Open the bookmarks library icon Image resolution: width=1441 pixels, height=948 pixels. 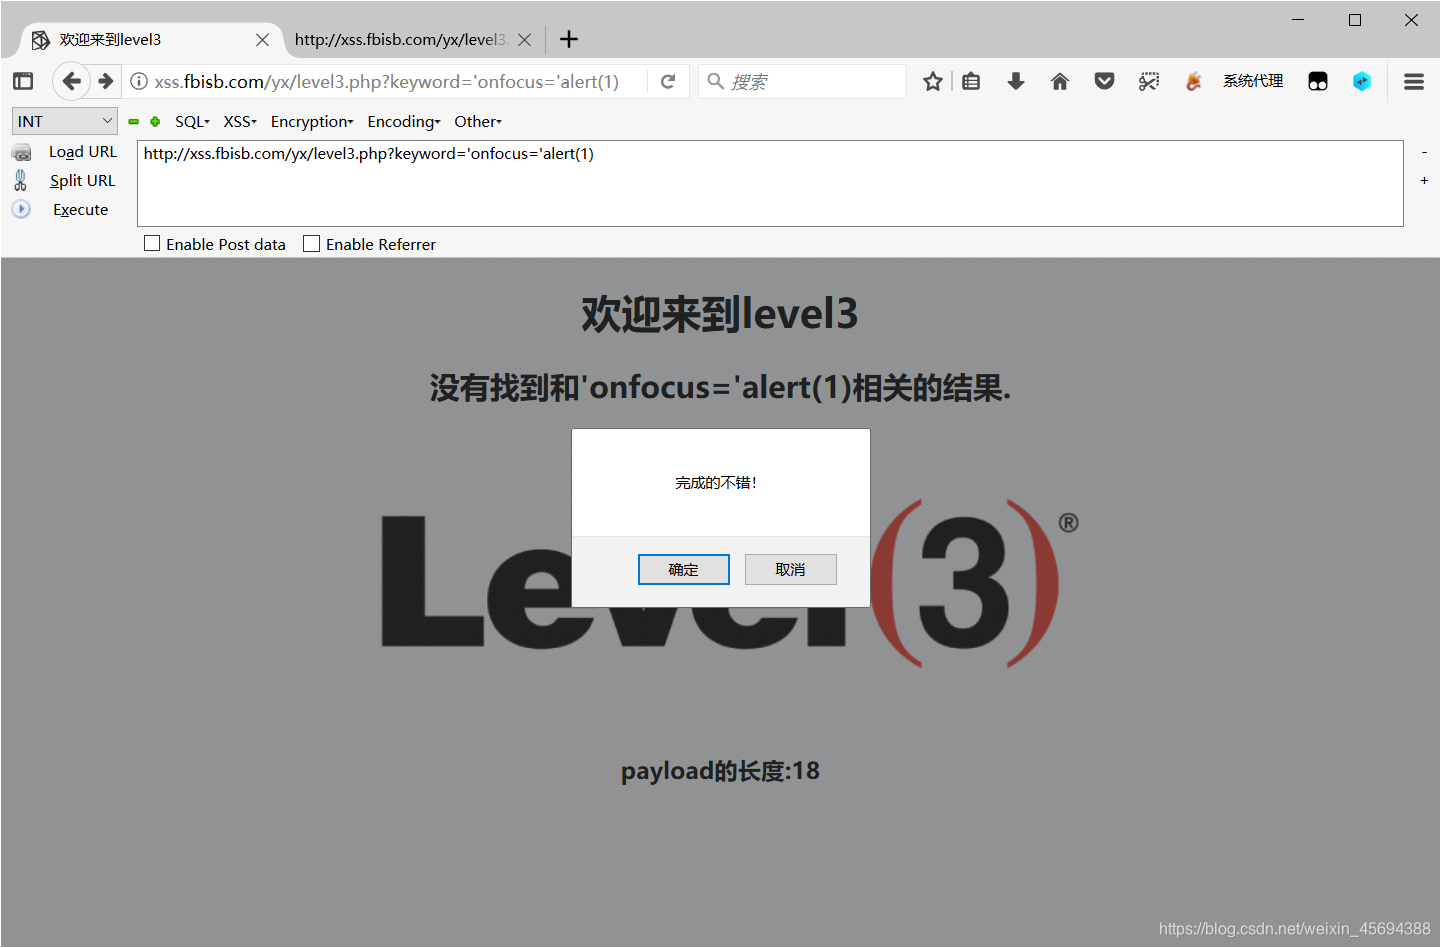pos(971,81)
